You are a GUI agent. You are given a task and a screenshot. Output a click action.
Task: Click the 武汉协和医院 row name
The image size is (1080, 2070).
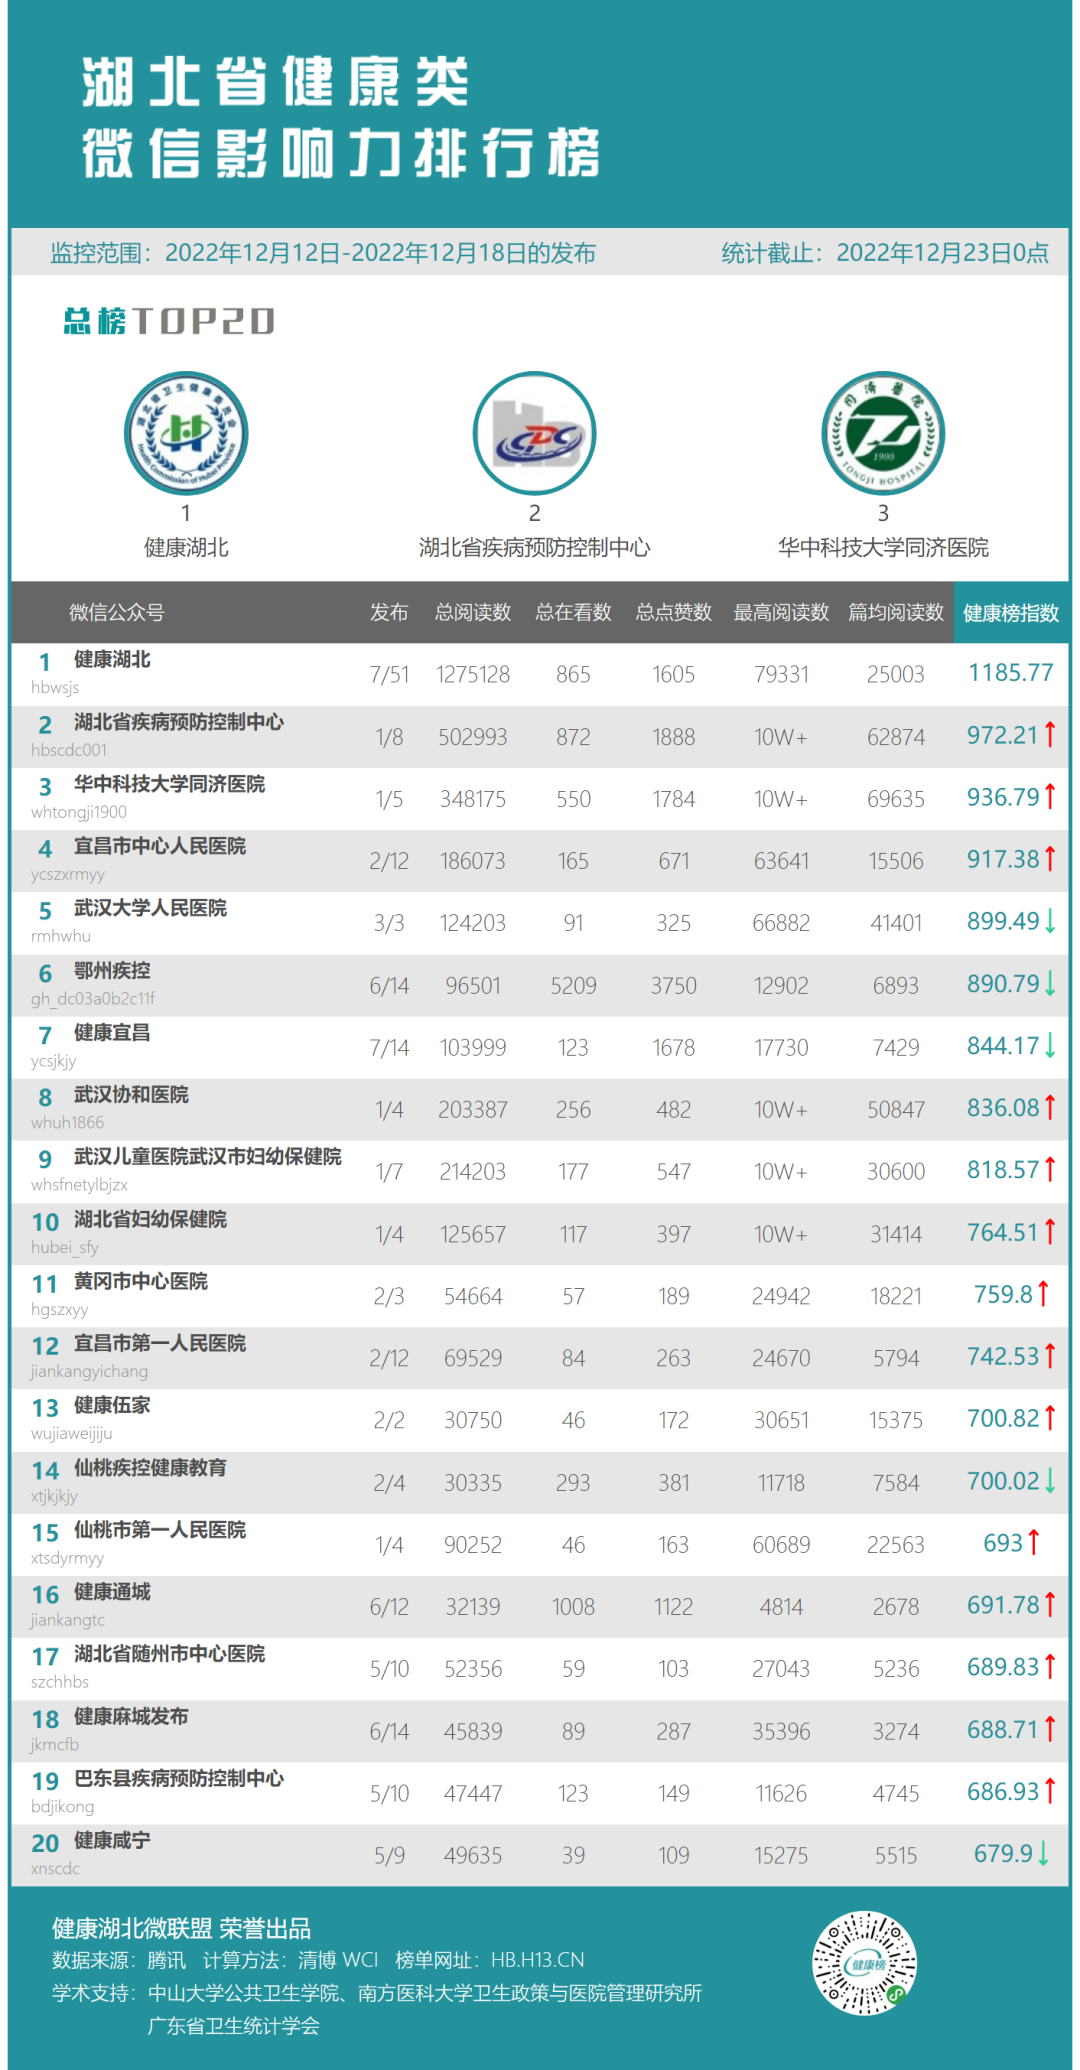tap(131, 1095)
